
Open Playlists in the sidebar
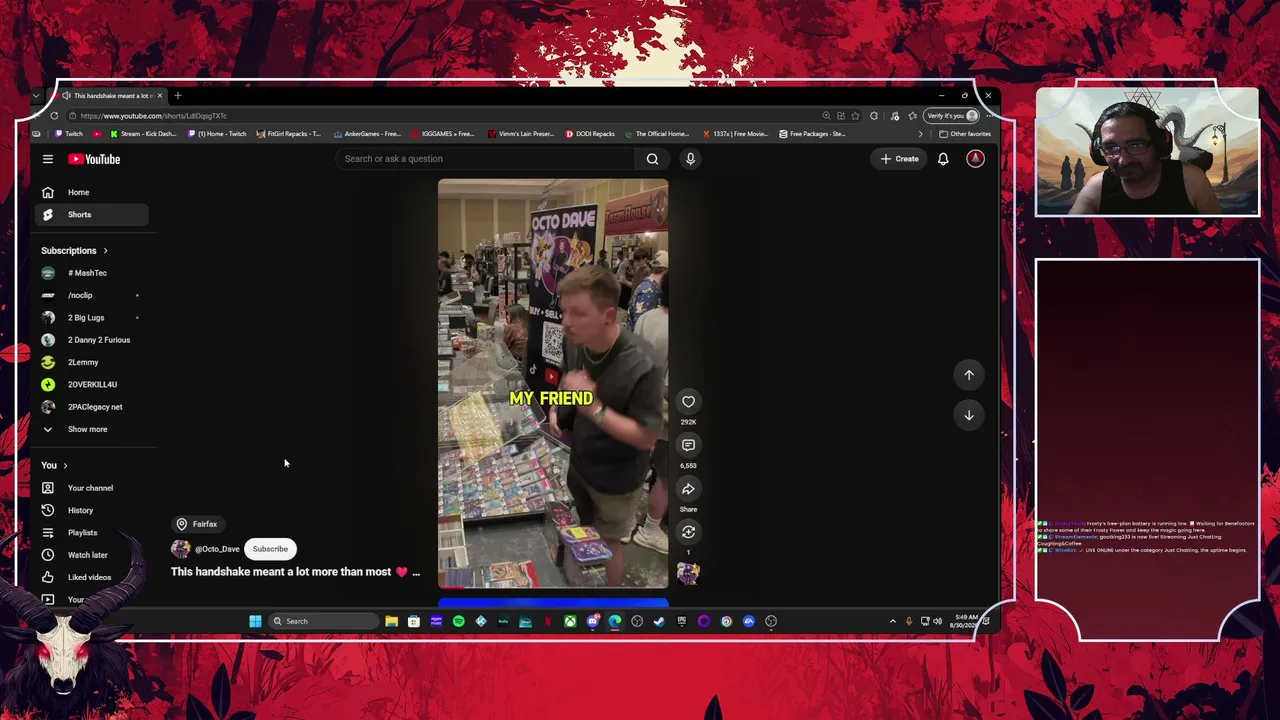[92, 533]
